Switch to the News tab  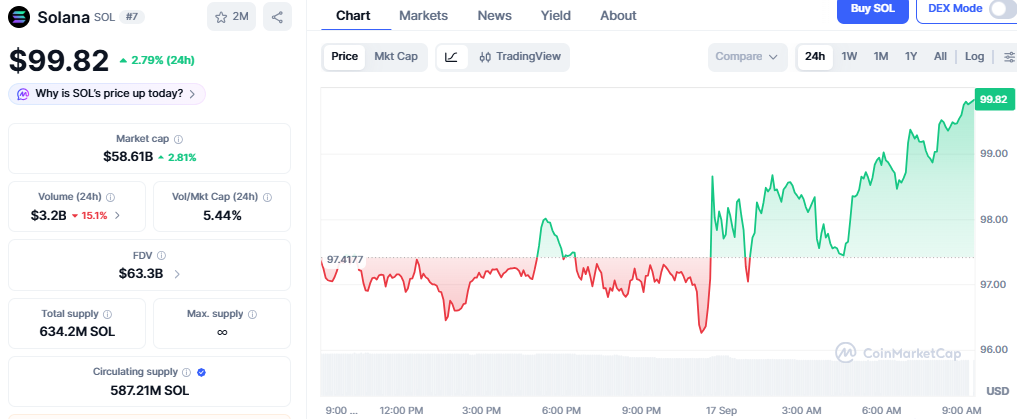[x=494, y=16]
